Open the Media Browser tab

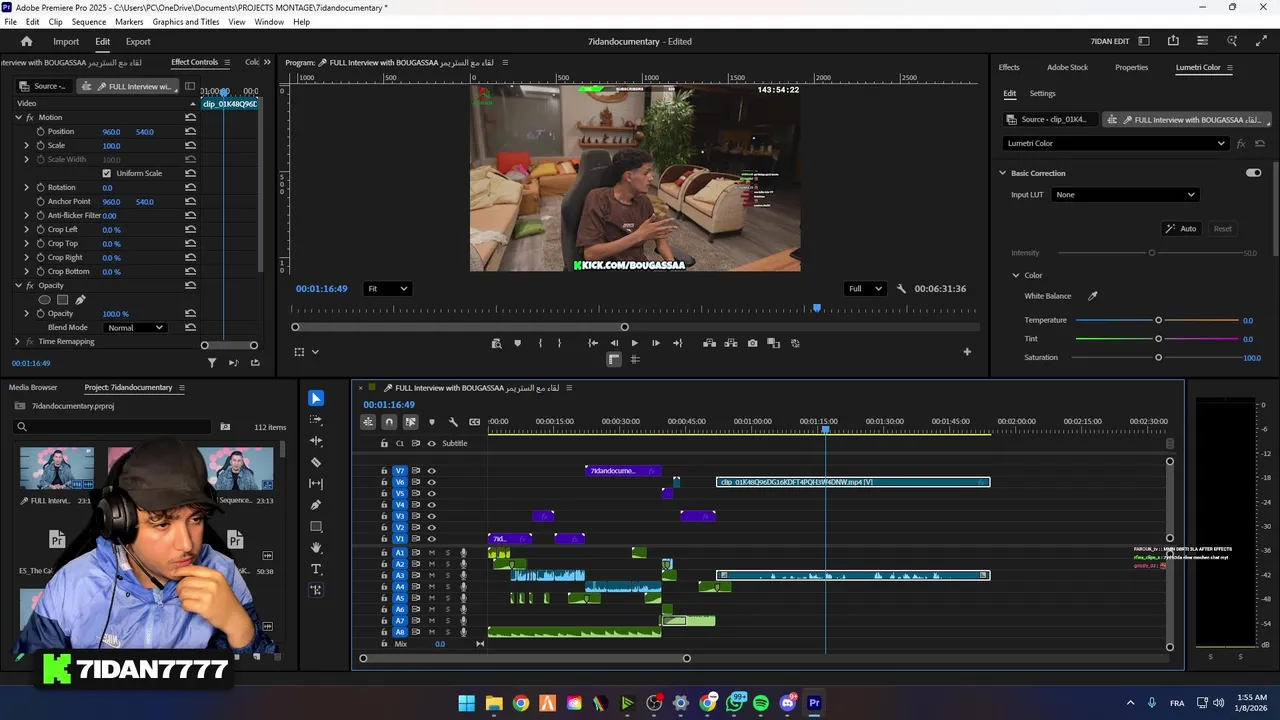pyautogui.click(x=33, y=387)
